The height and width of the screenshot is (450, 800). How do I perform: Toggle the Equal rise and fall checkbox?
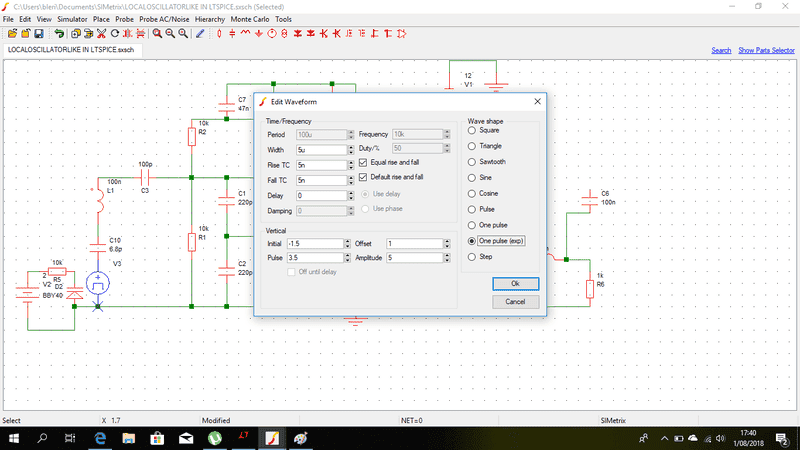[x=363, y=162]
